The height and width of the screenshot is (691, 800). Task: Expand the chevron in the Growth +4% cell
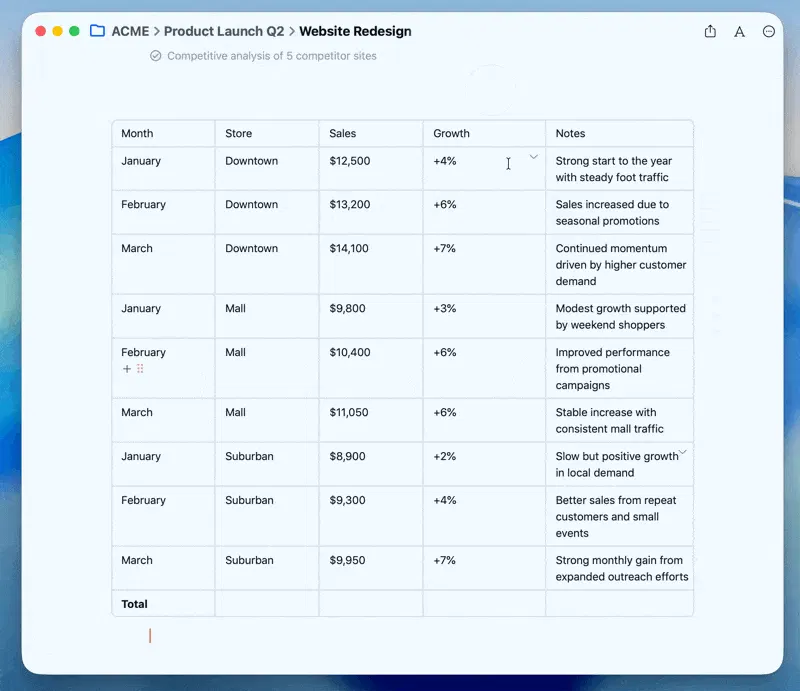click(533, 157)
